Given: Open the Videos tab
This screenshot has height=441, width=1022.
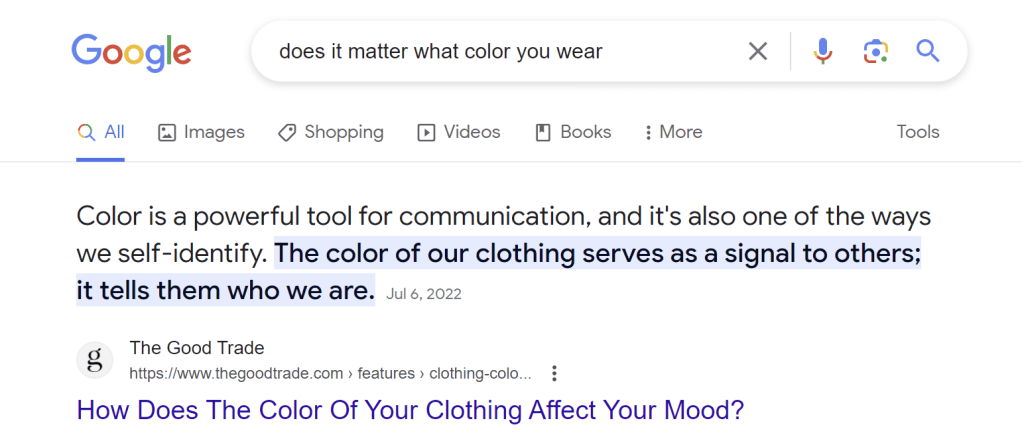Looking at the screenshot, I should pyautogui.click(x=459, y=132).
